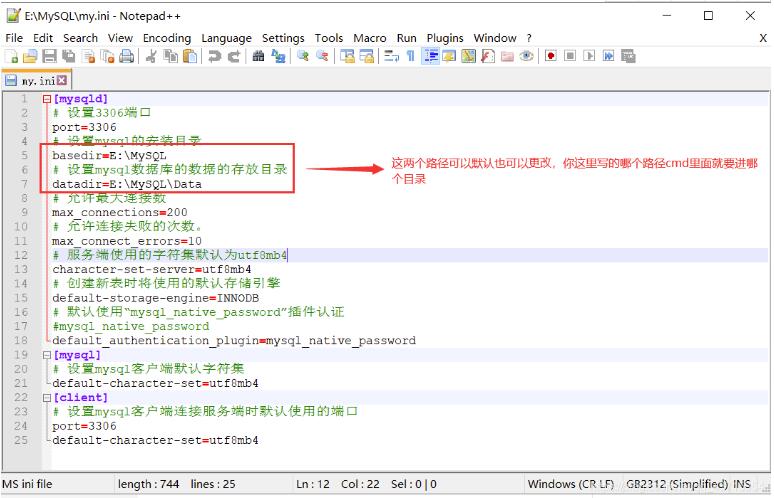Collapse the [mysql] section fold marker
This screenshot has height=498, width=774.
(x=46, y=355)
